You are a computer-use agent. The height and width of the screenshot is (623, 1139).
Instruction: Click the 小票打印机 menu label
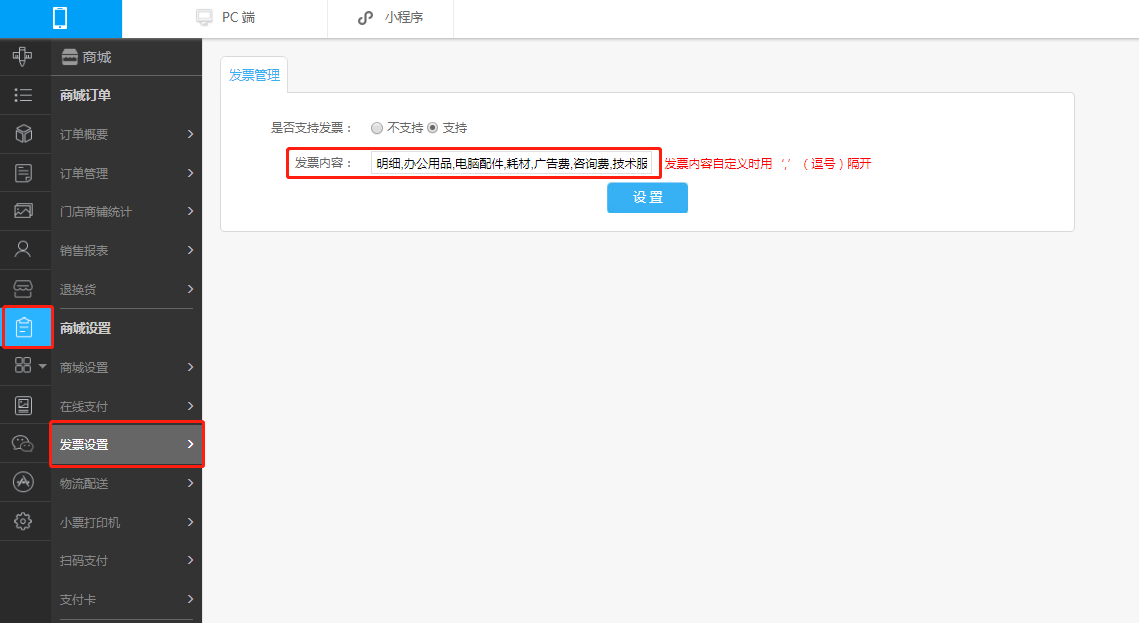[90, 522]
